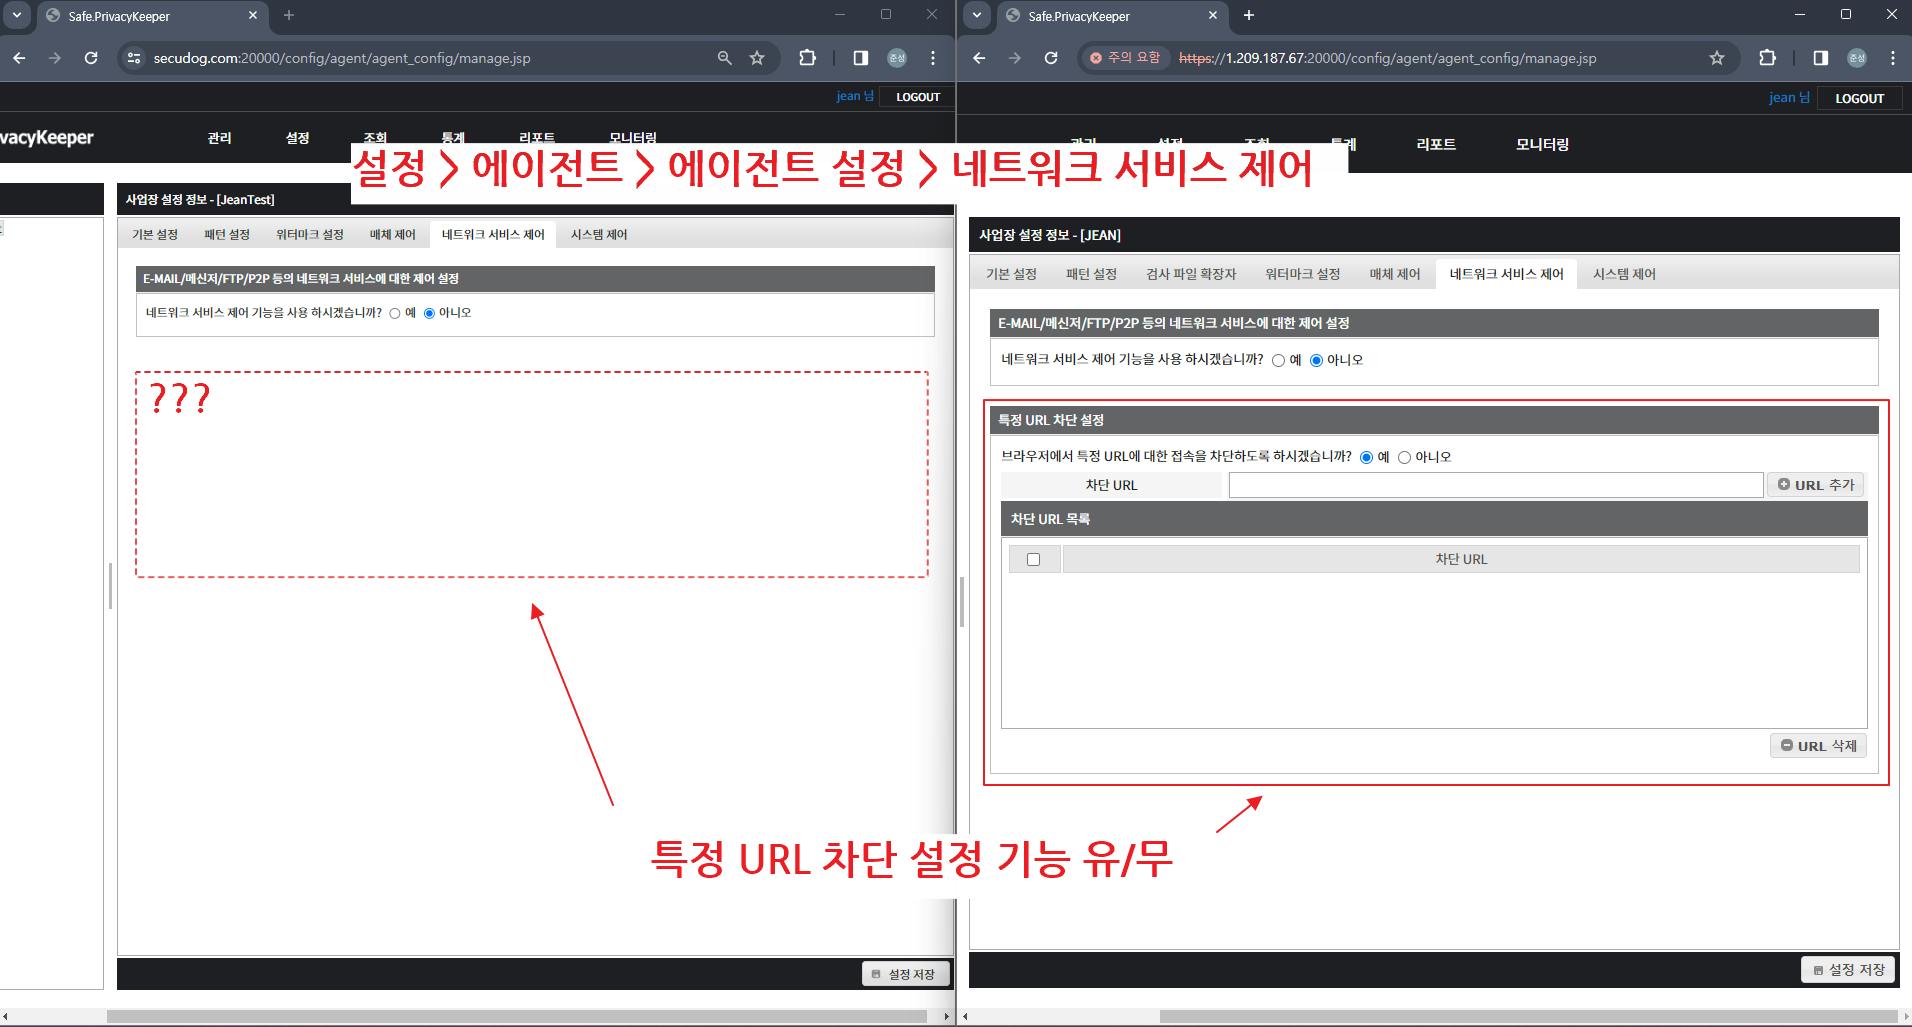This screenshot has height=1027, width=1912.
Task: Open profile avatar in right browser window
Action: click(x=1857, y=58)
